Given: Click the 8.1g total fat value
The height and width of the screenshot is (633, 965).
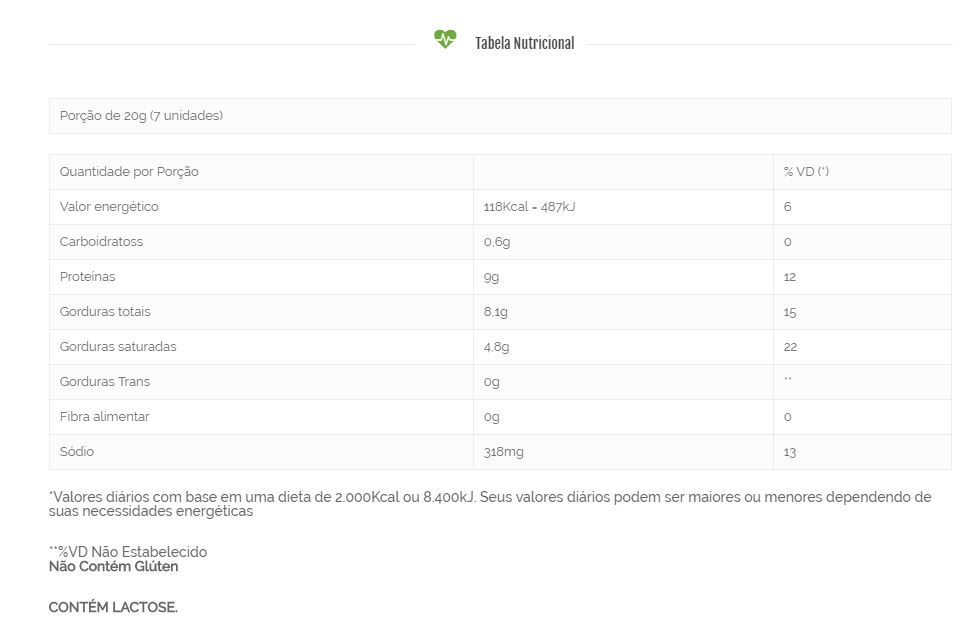Looking at the screenshot, I should coord(495,312).
